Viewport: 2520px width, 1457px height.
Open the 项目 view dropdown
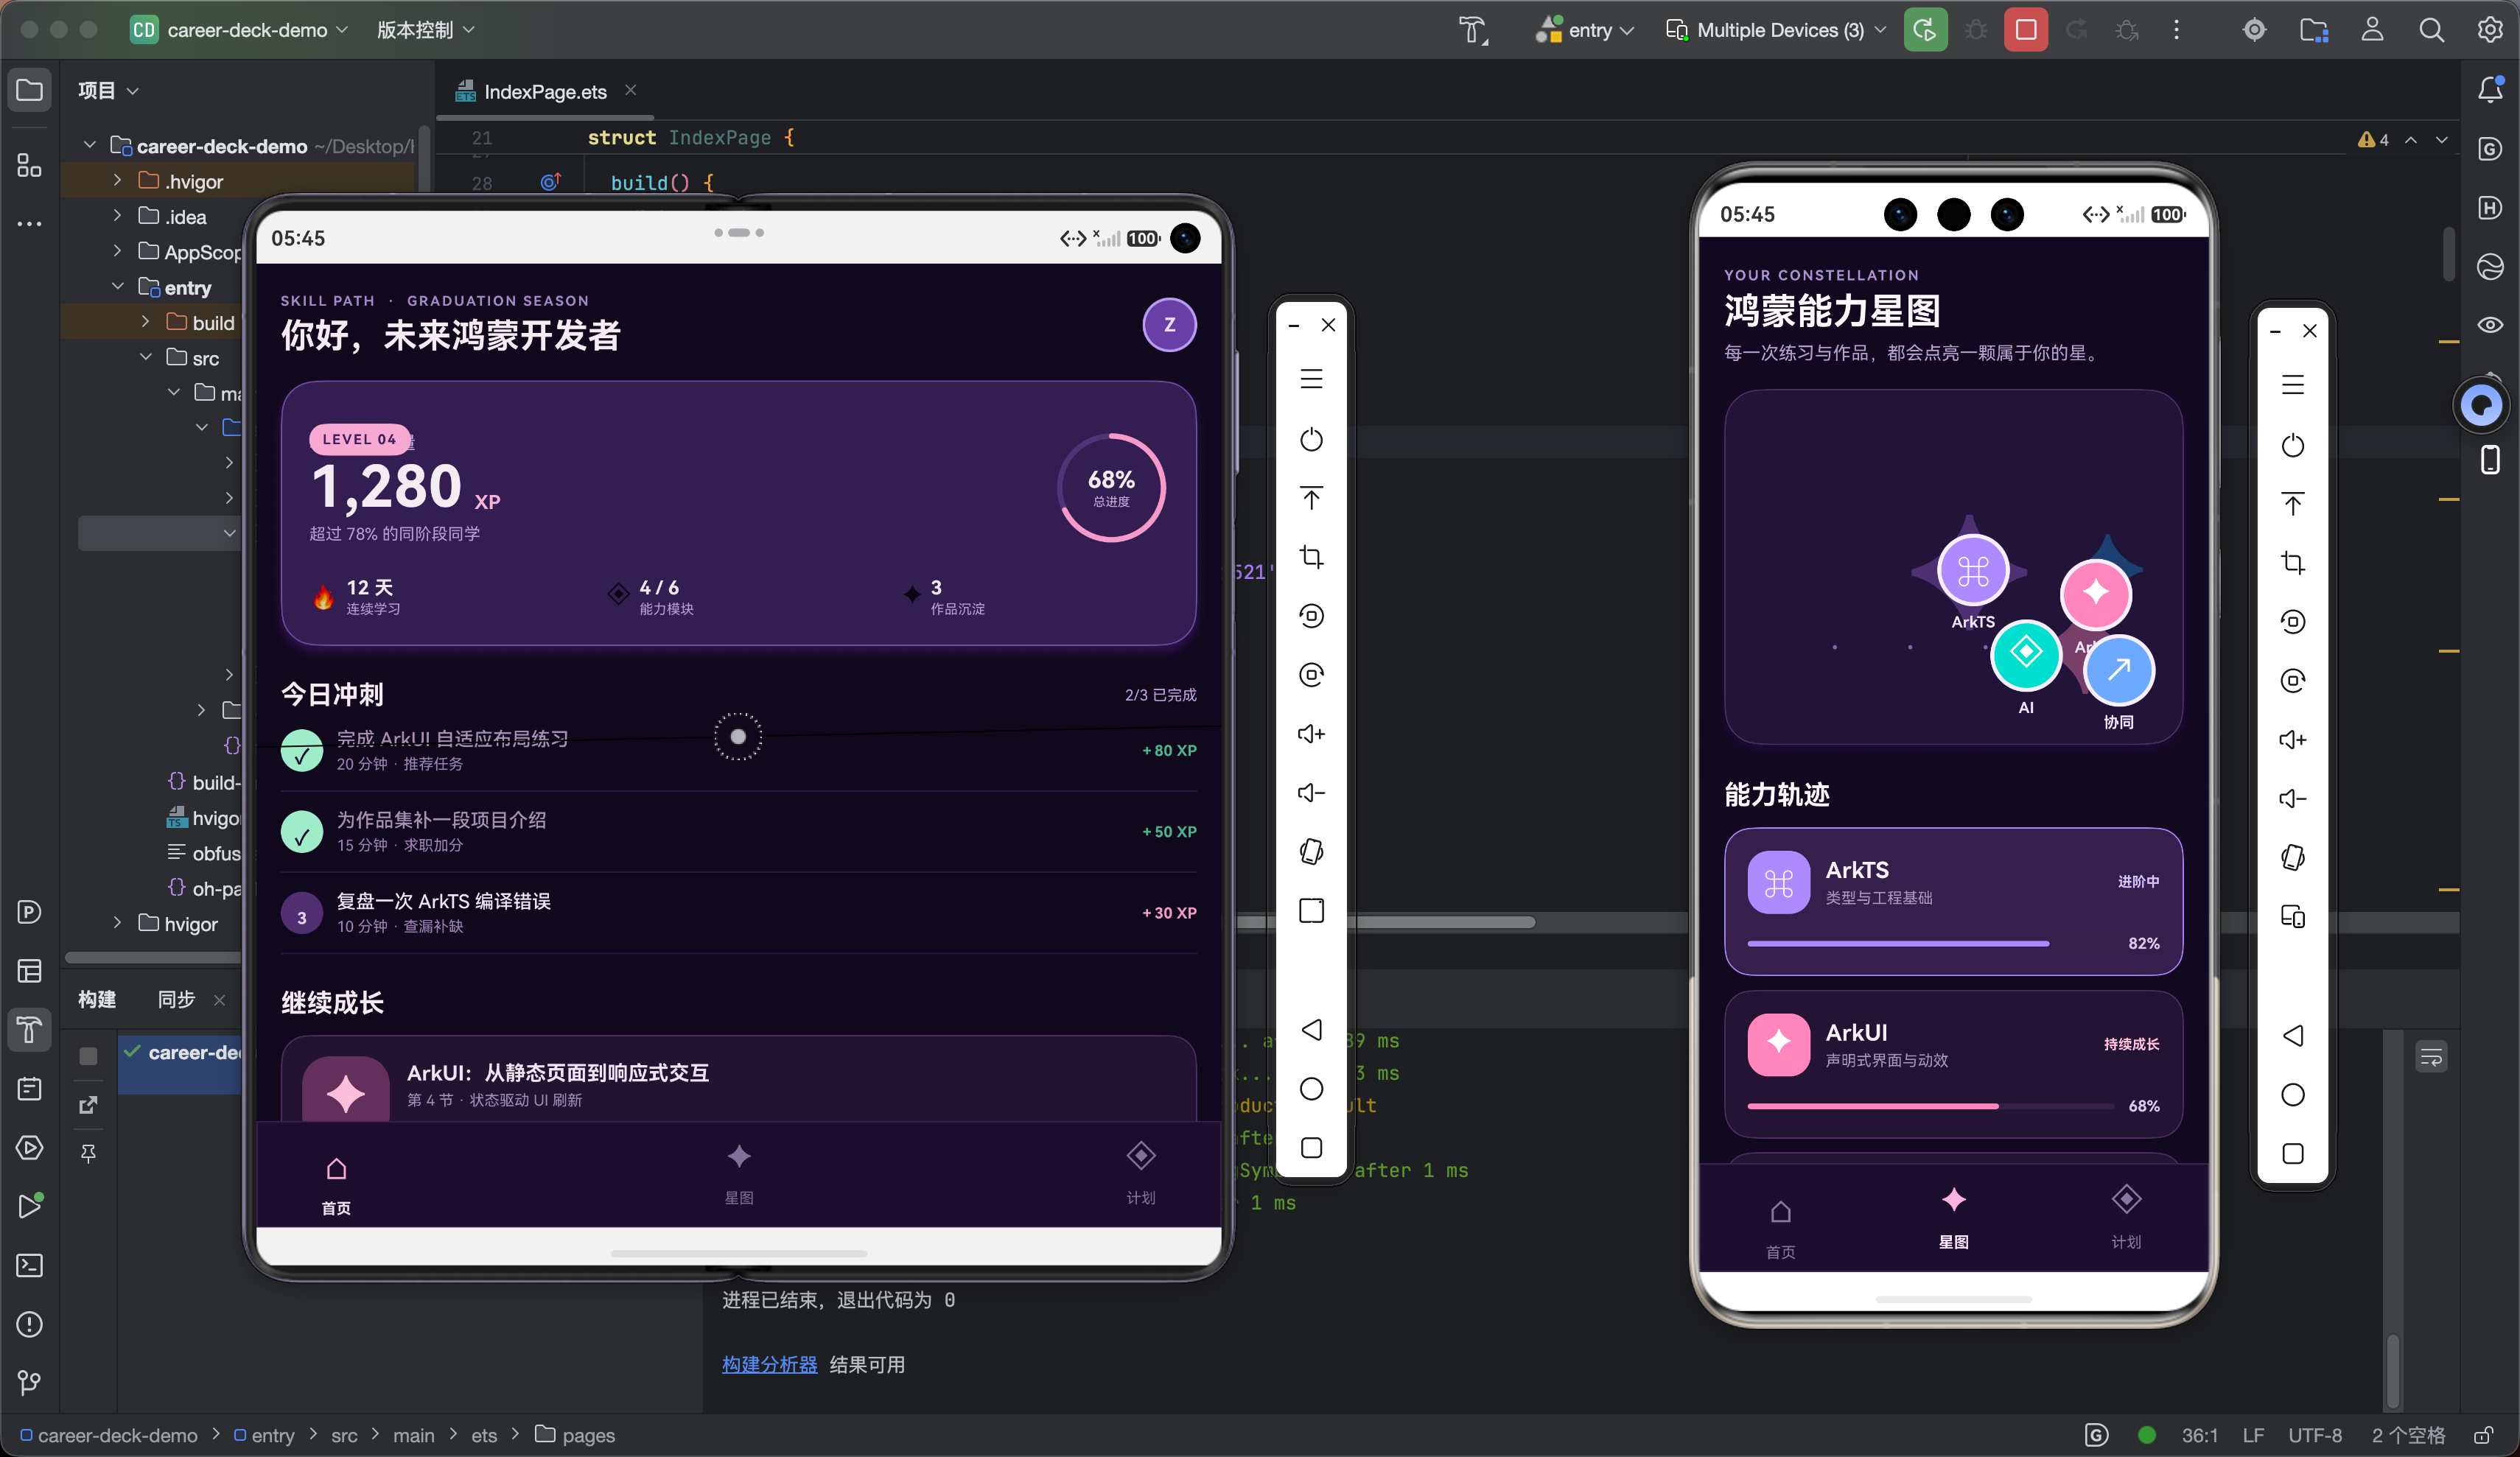[108, 90]
